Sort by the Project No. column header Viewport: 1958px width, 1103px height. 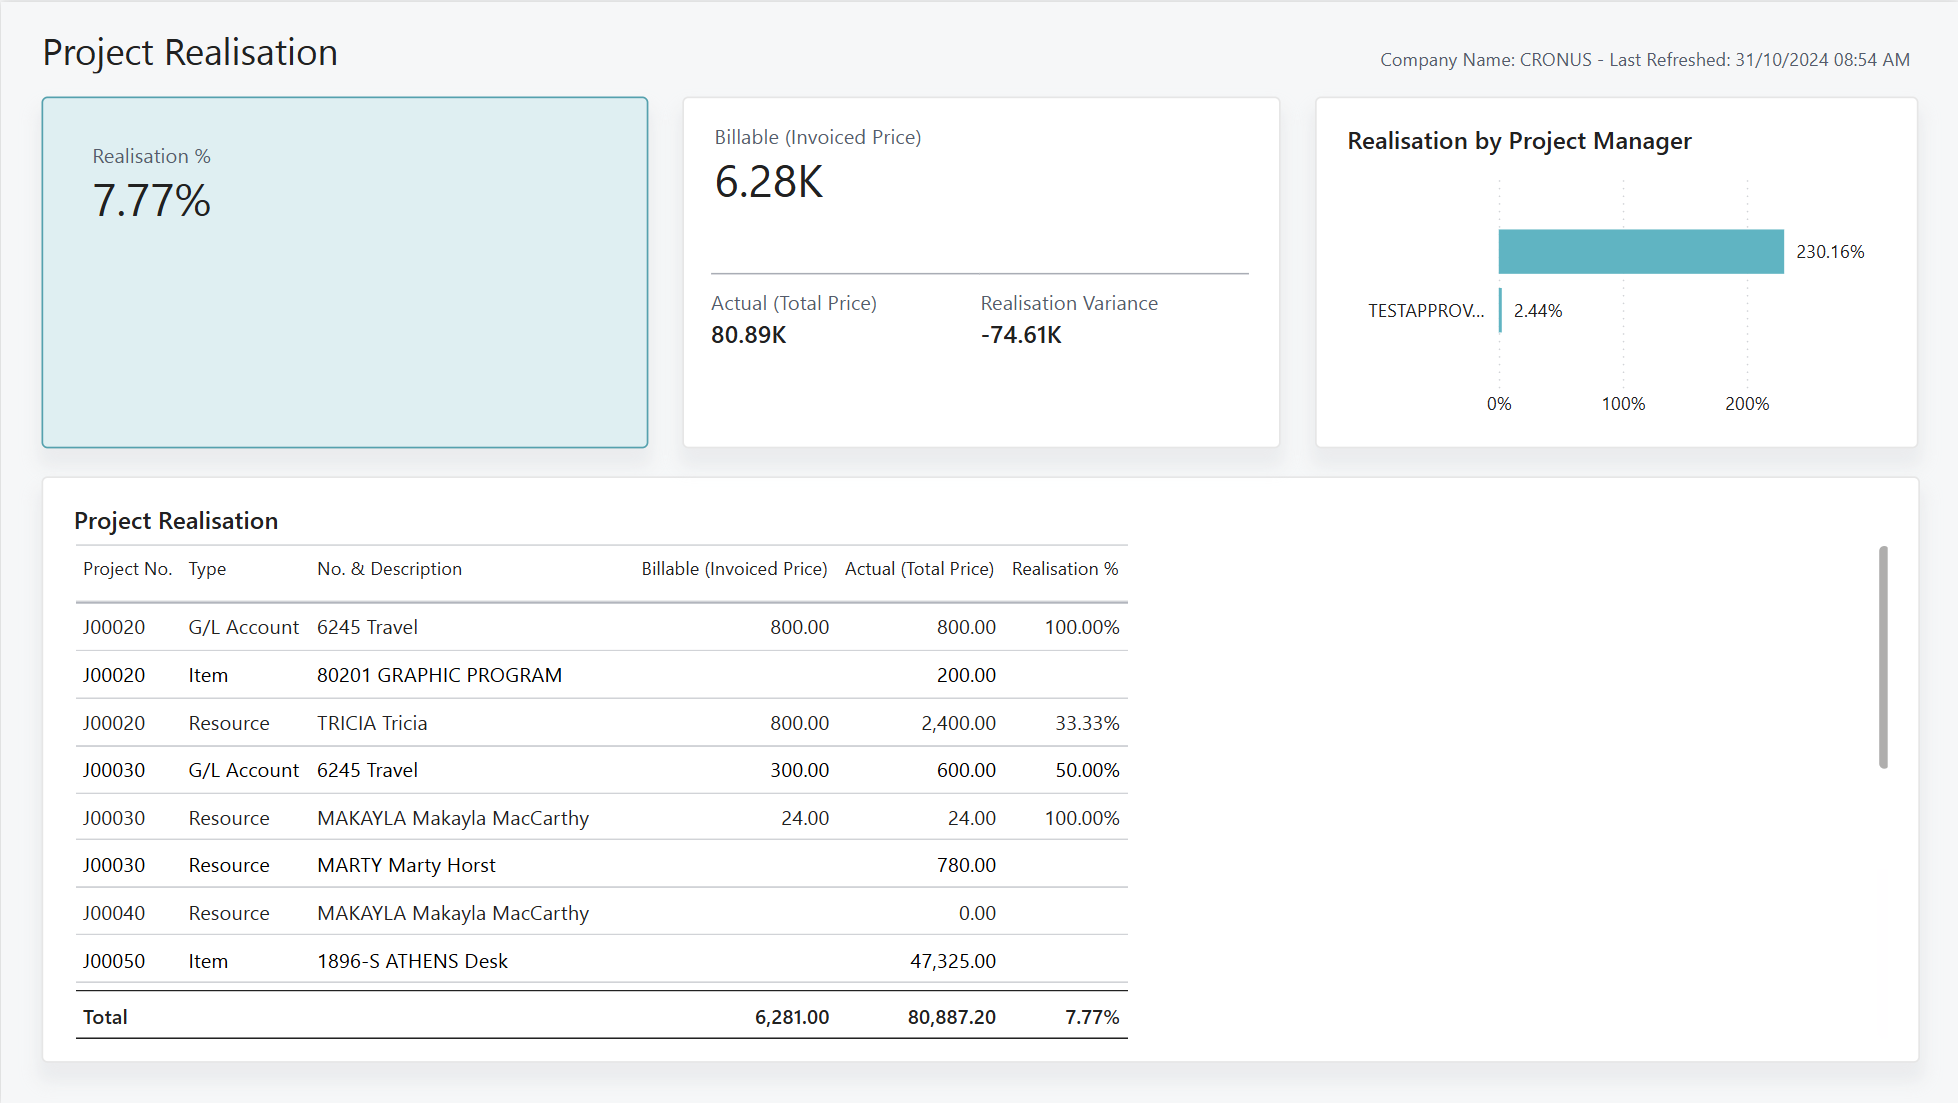[127, 569]
